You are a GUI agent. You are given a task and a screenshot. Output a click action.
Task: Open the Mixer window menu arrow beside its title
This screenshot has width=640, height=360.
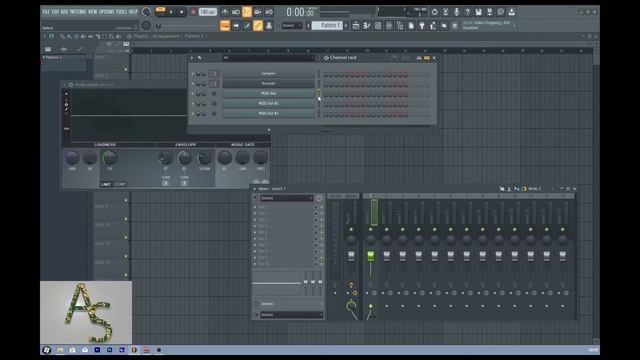pyautogui.click(x=255, y=189)
